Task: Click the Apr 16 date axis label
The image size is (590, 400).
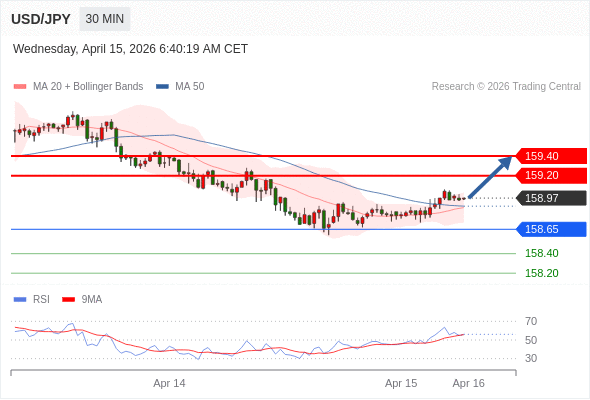Action: 468,383
